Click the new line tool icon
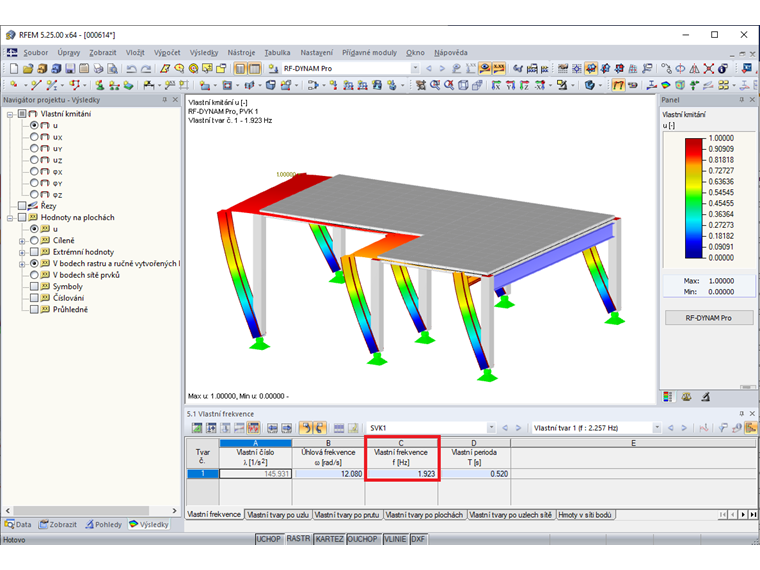Screen dimensions: 760x570 (x=36, y=85)
